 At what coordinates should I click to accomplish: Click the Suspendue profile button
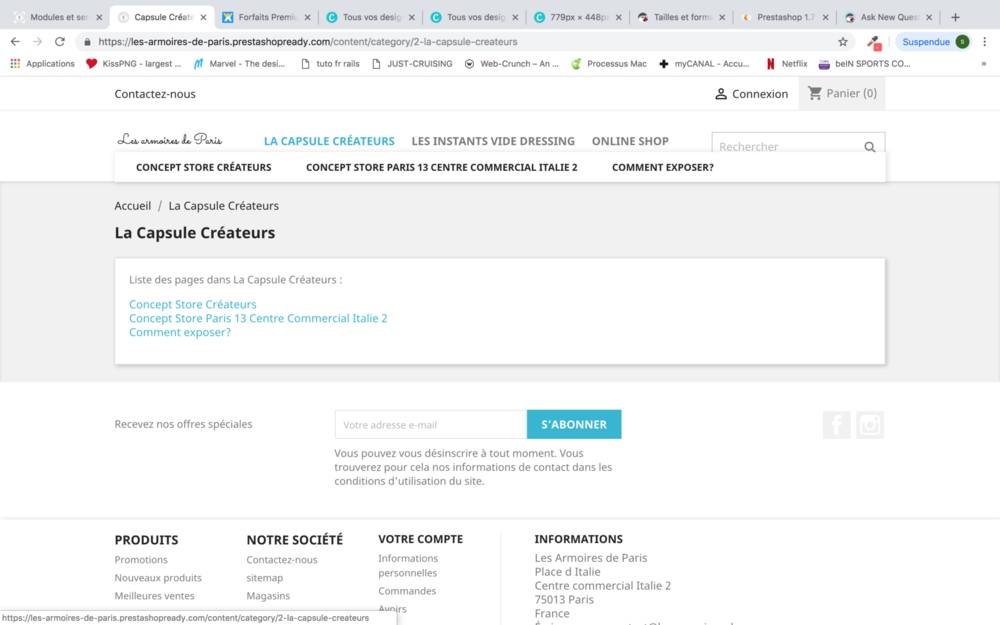[936, 41]
